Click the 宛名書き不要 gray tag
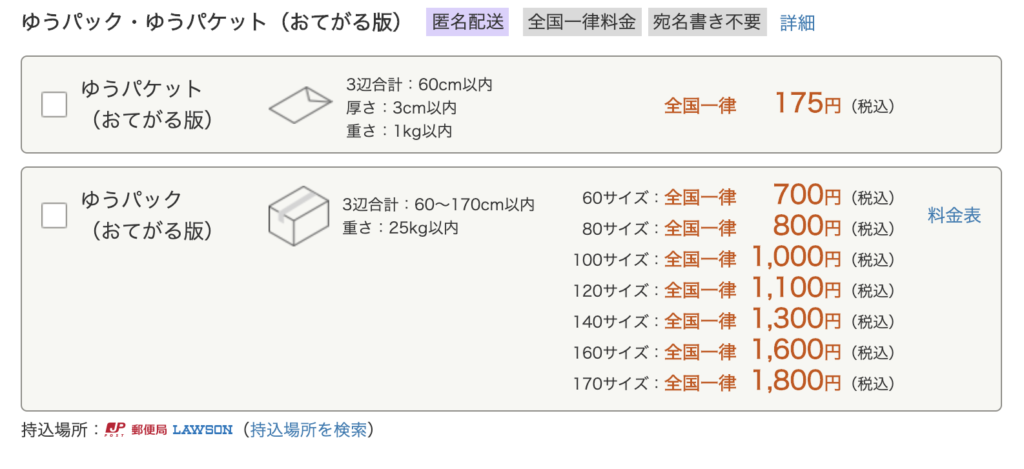 [707, 22]
